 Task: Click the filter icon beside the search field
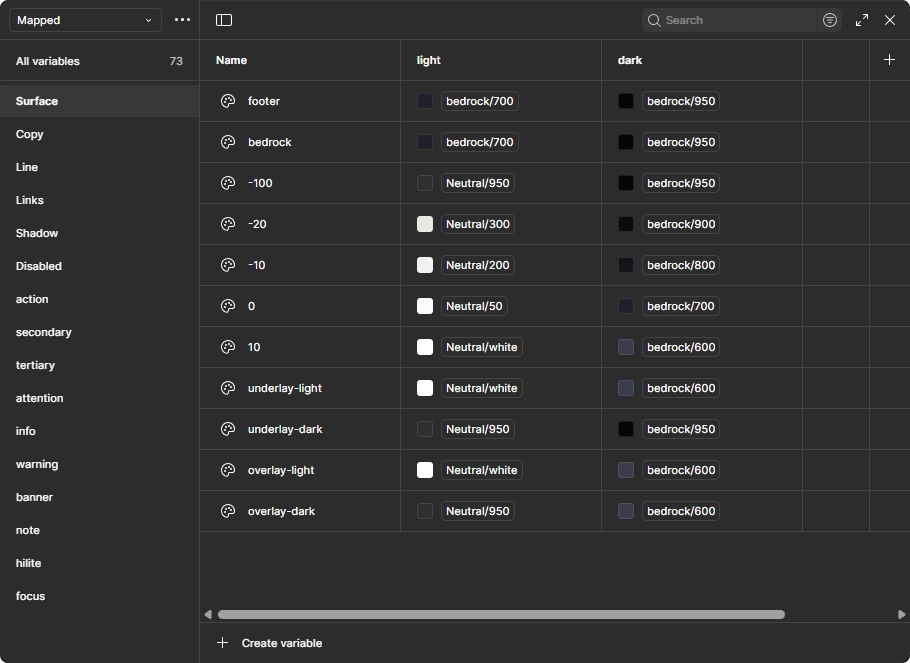[x=829, y=20]
